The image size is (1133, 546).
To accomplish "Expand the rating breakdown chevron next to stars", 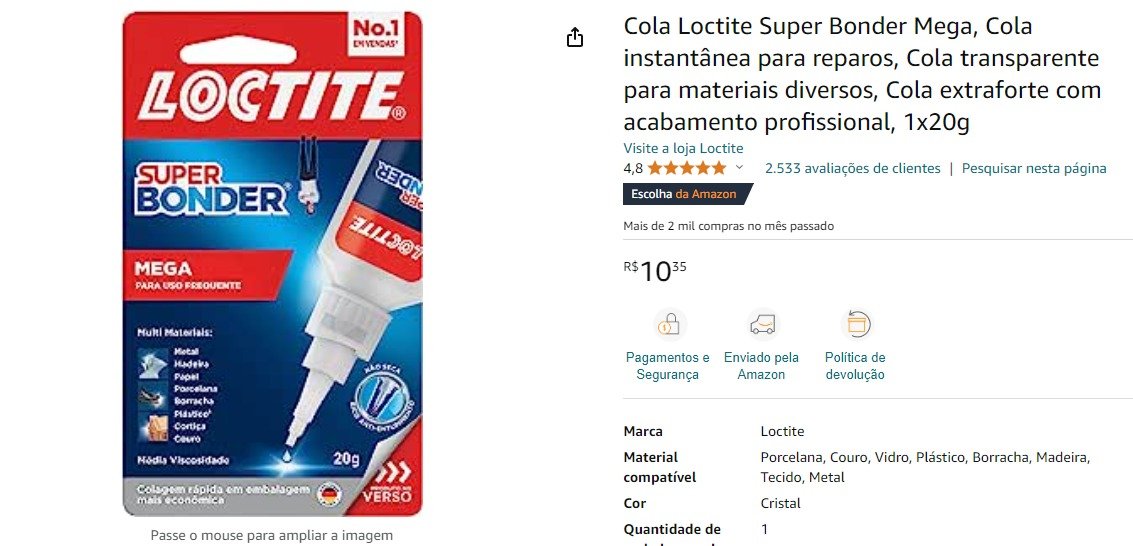I will click(739, 168).
